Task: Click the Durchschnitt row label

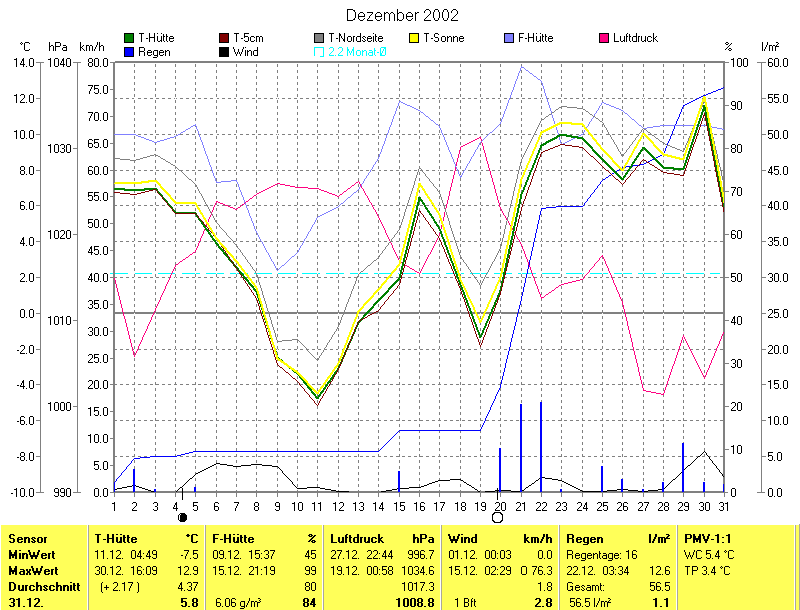Action: (44, 586)
